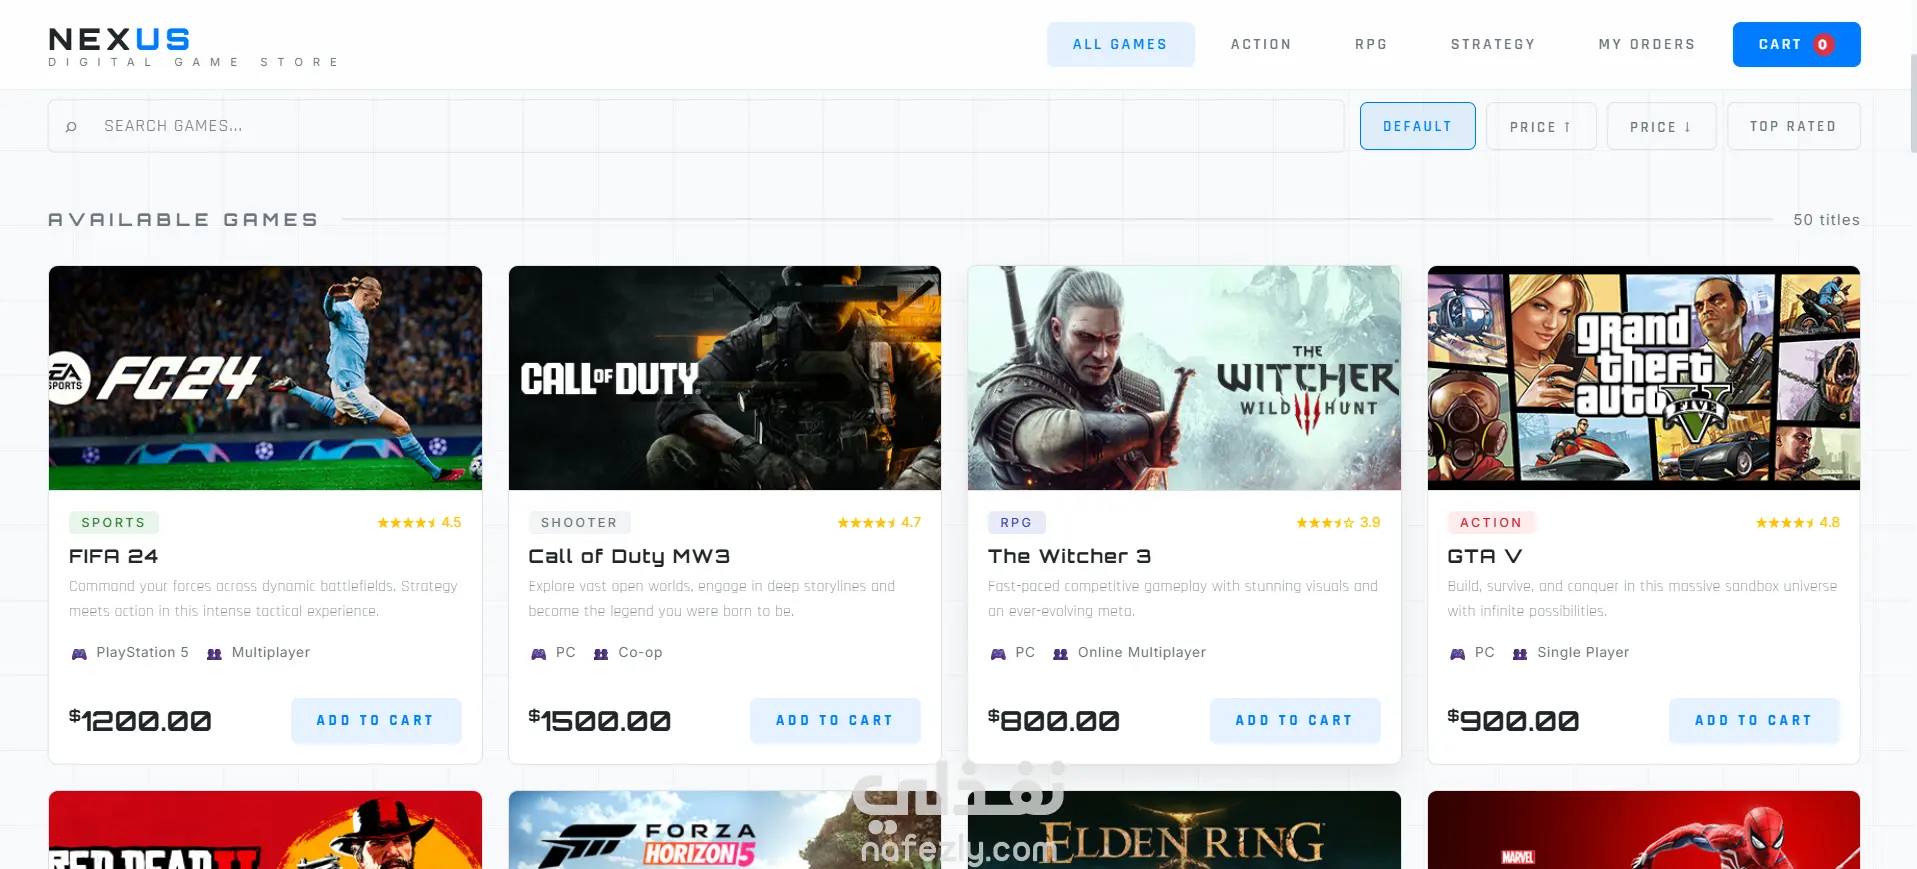The width and height of the screenshot is (1917, 869).
Task: Click the FIFA 24 title
Action: click(114, 556)
